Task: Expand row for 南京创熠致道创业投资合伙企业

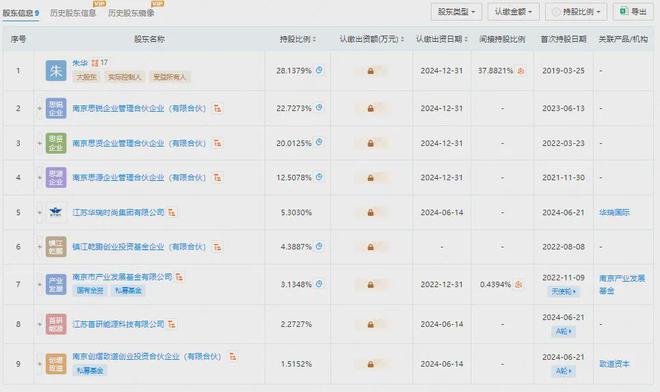Action: pos(40,364)
